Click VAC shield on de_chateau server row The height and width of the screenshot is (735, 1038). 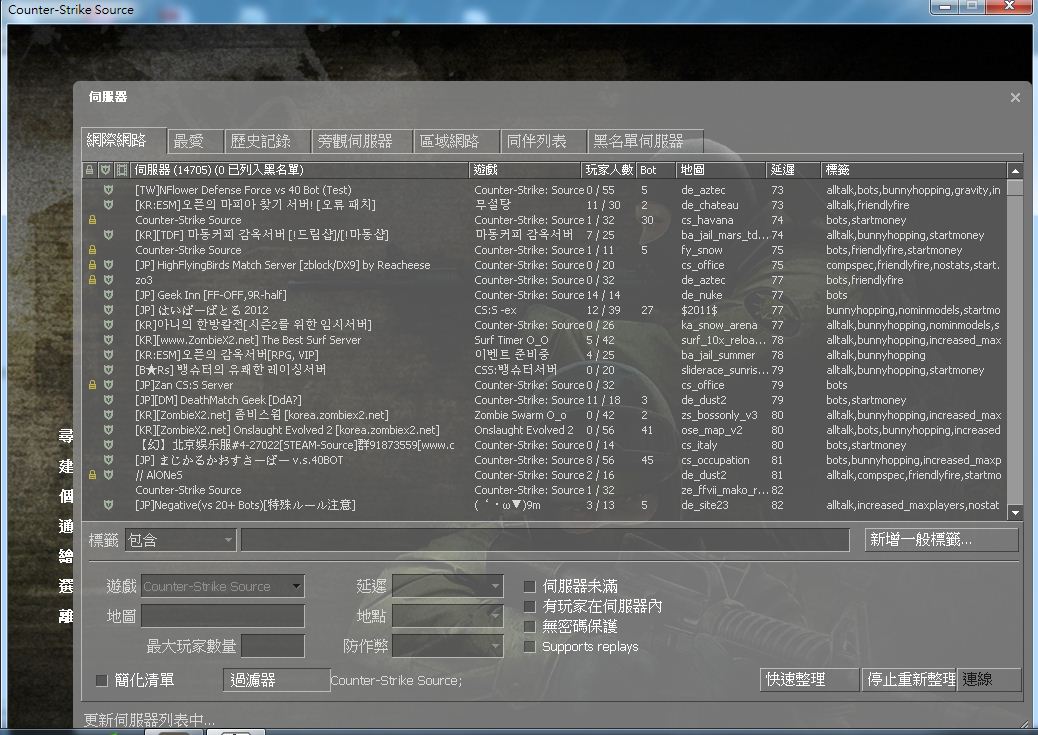pyautogui.click(x=109, y=205)
